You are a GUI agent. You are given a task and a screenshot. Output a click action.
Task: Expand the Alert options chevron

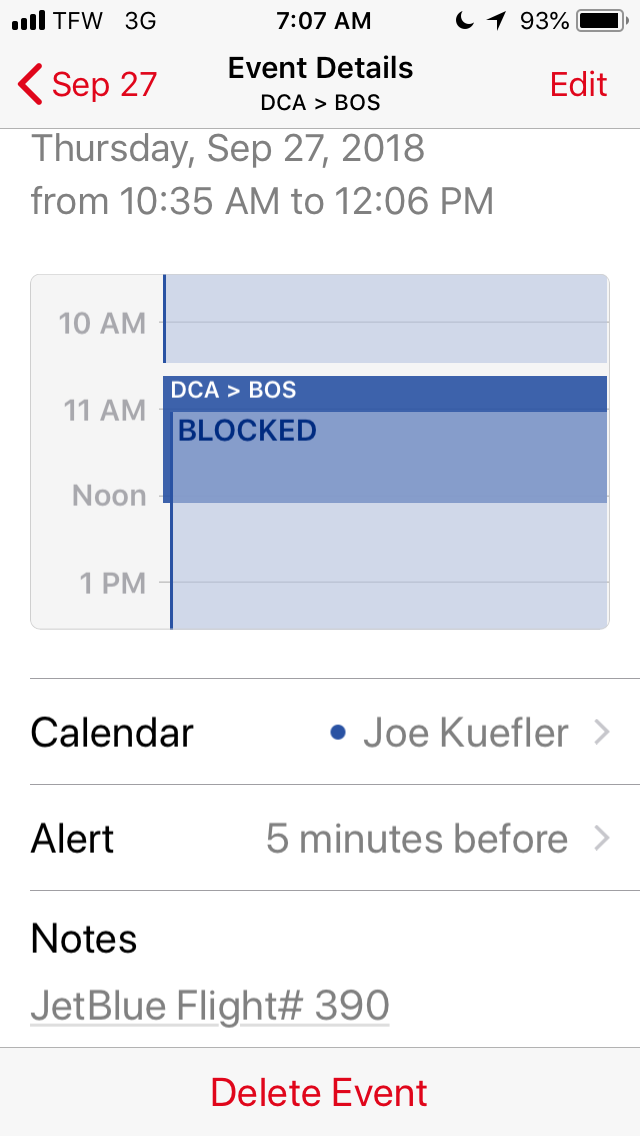pos(601,839)
